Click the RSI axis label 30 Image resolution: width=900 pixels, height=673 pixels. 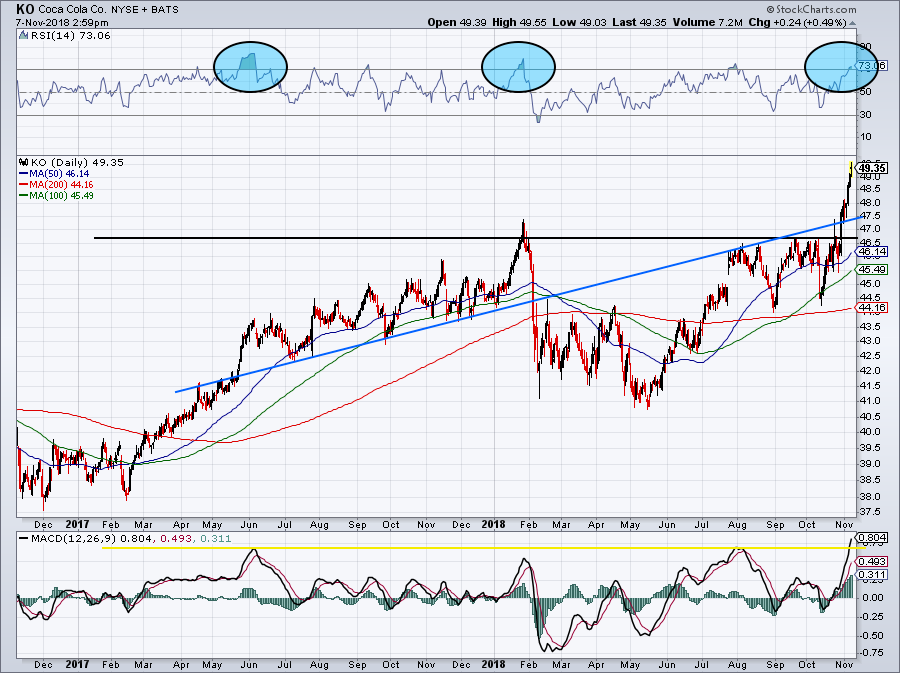[866, 115]
